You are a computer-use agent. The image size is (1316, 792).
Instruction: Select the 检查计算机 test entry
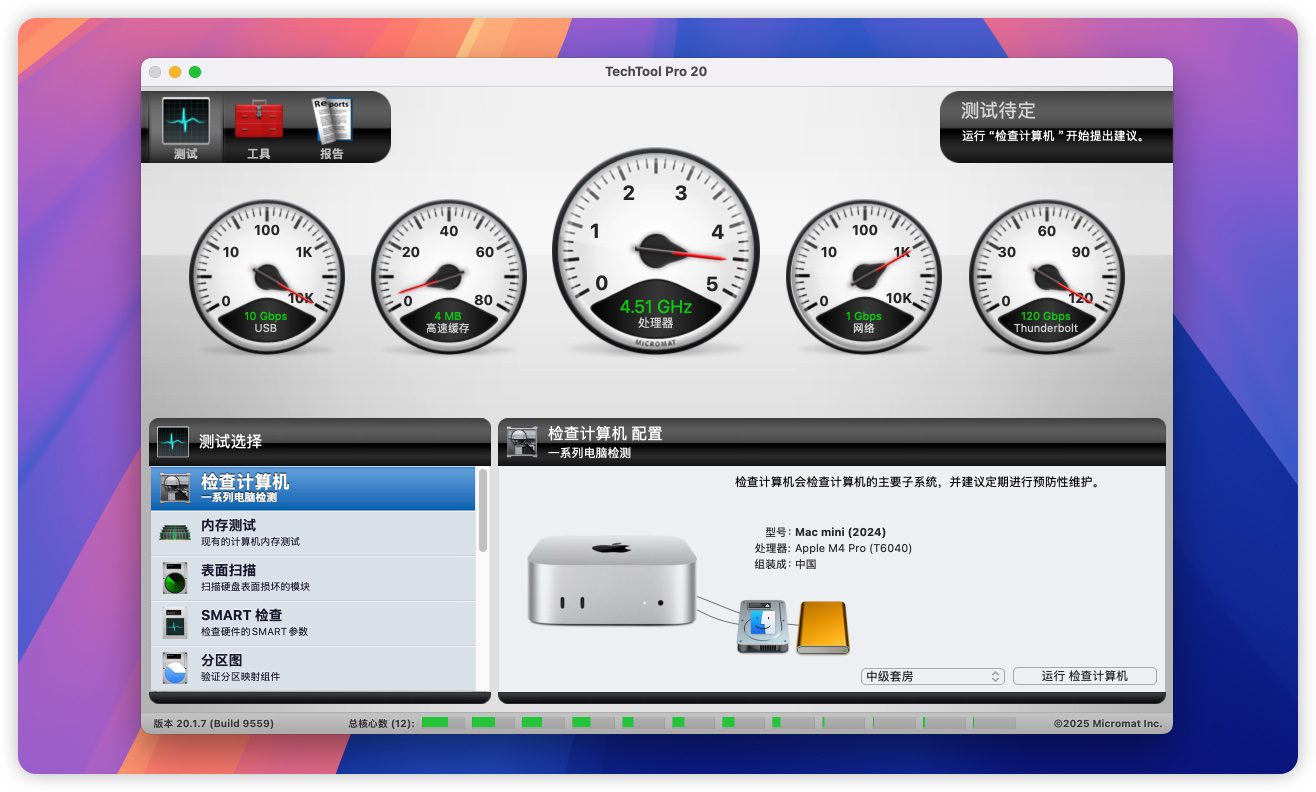point(313,488)
